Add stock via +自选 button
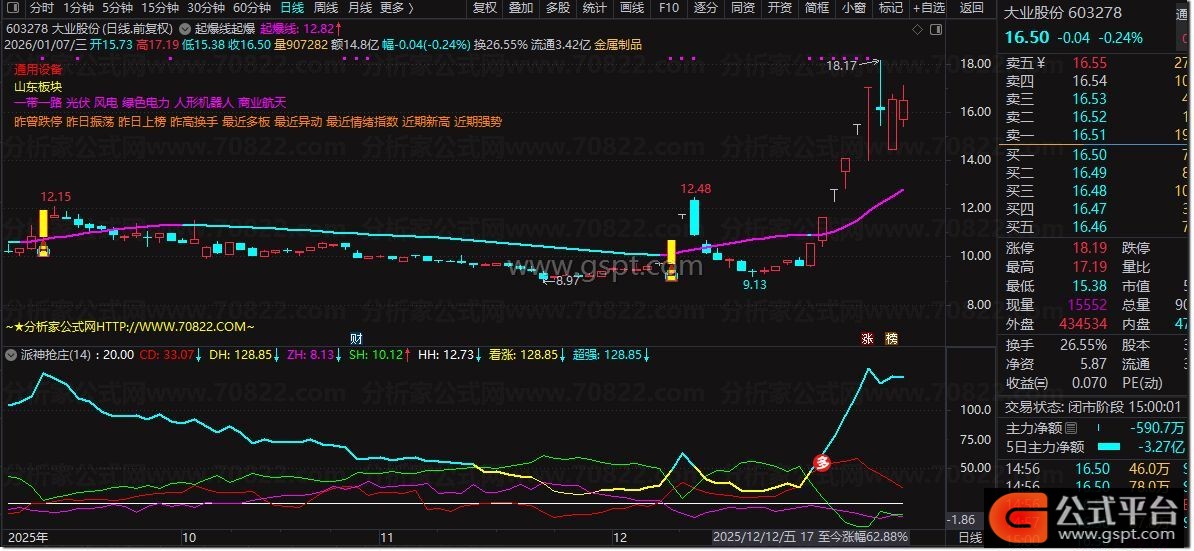 (x=927, y=8)
